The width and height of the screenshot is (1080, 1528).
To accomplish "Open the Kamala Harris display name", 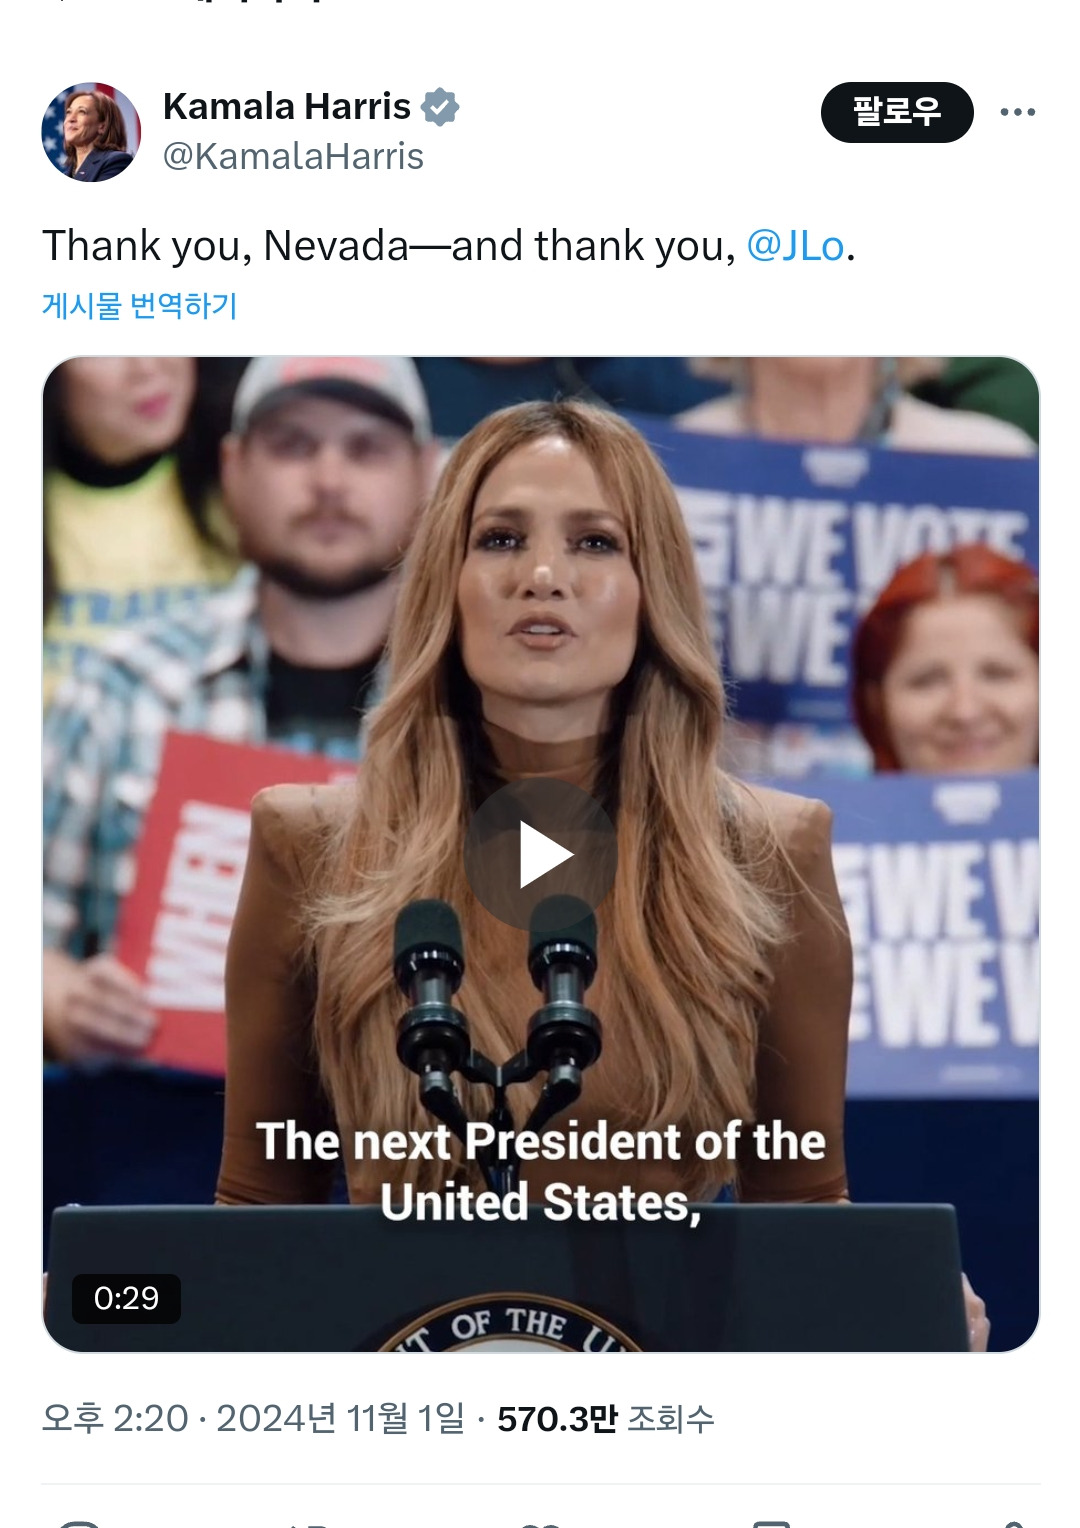I will point(286,106).
